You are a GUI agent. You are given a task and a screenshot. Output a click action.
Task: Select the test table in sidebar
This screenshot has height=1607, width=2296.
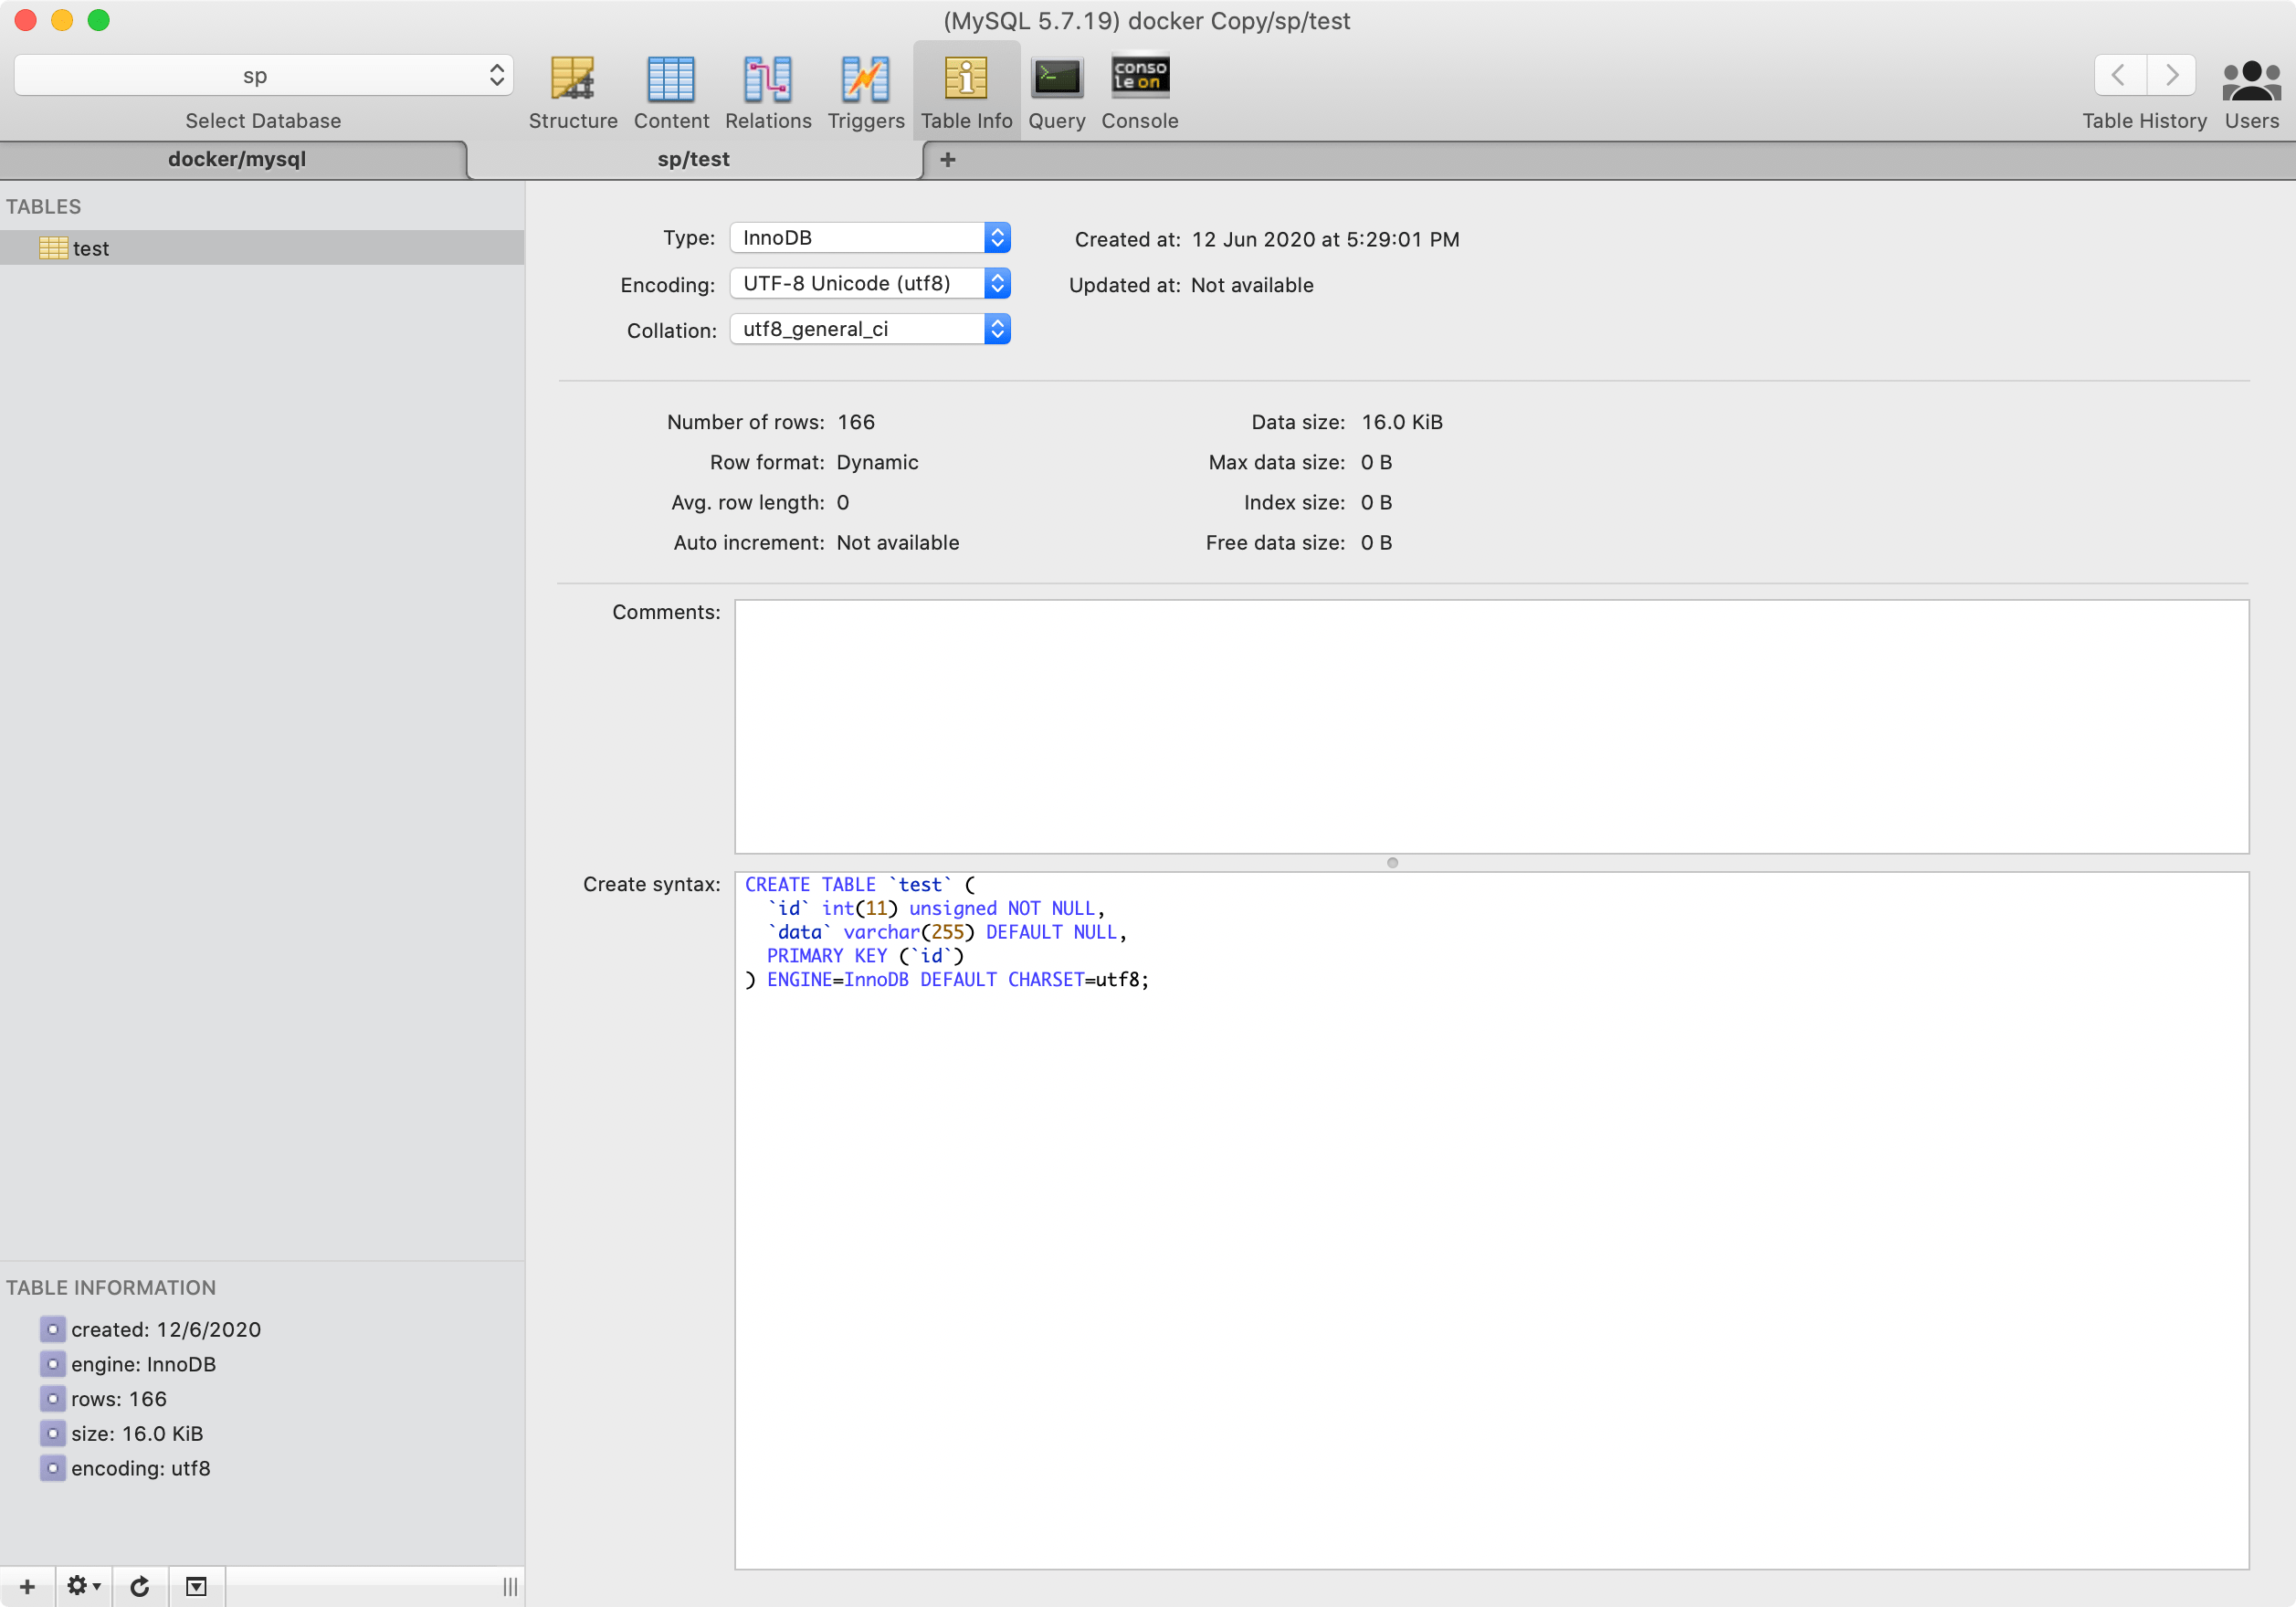(262, 248)
